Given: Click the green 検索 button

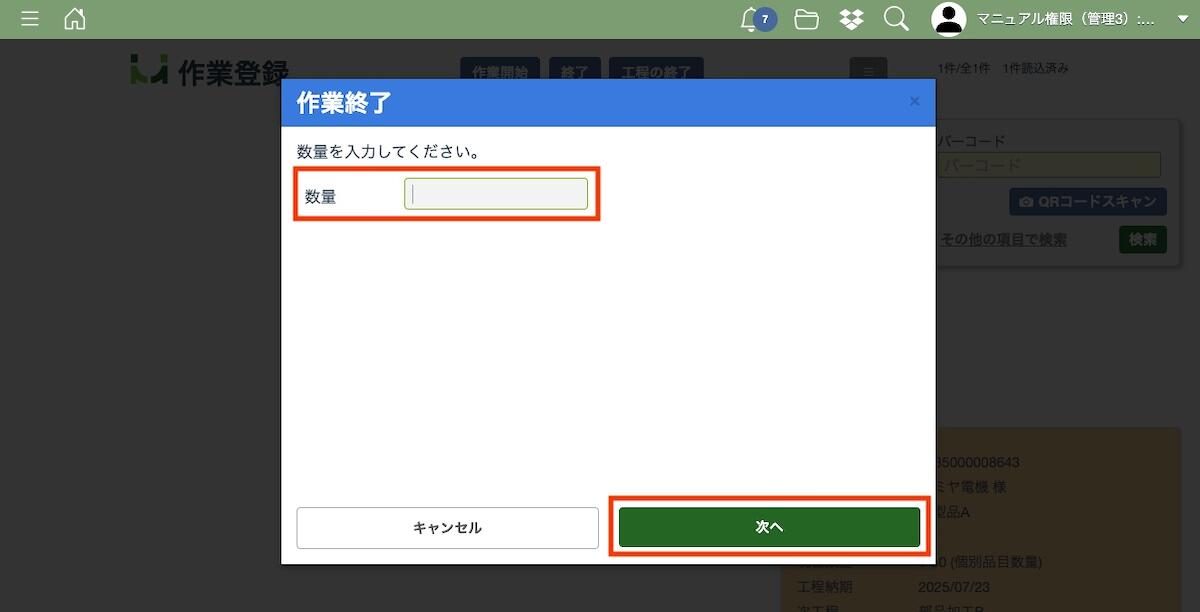Looking at the screenshot, I should point(1142,240).
